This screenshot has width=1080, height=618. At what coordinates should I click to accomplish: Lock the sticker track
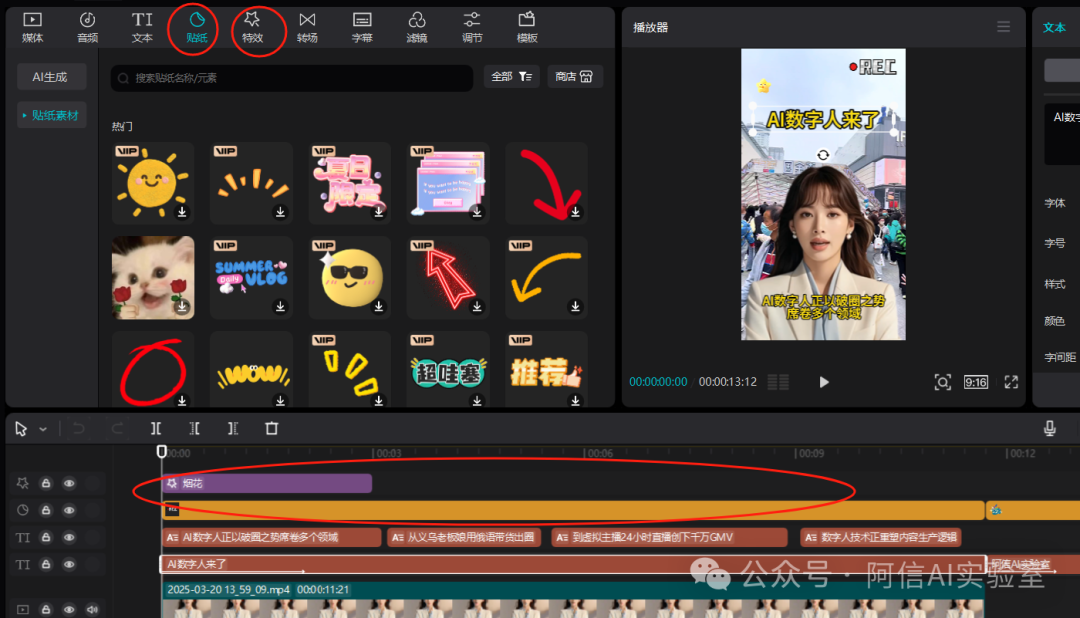(46, 510)
